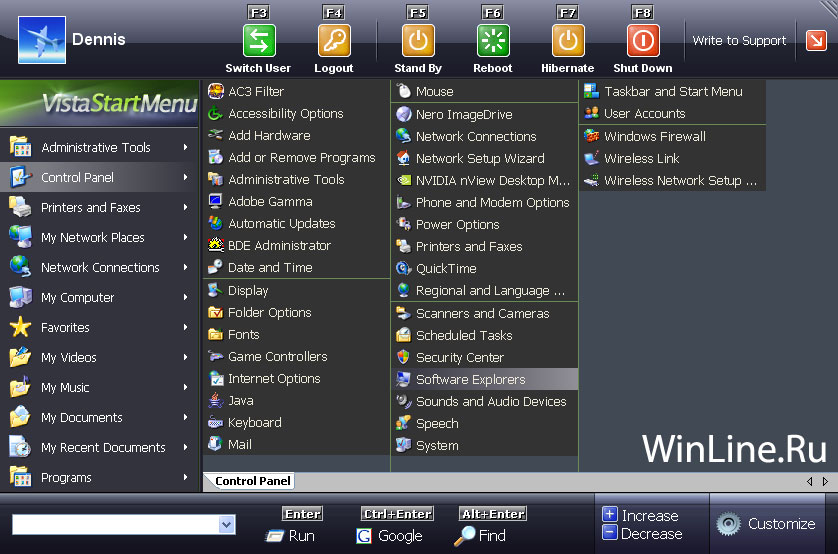Screen dimensions: 838x554
Task: Click the Run icon
Action: pyautogui.click(x=275, y=536)
